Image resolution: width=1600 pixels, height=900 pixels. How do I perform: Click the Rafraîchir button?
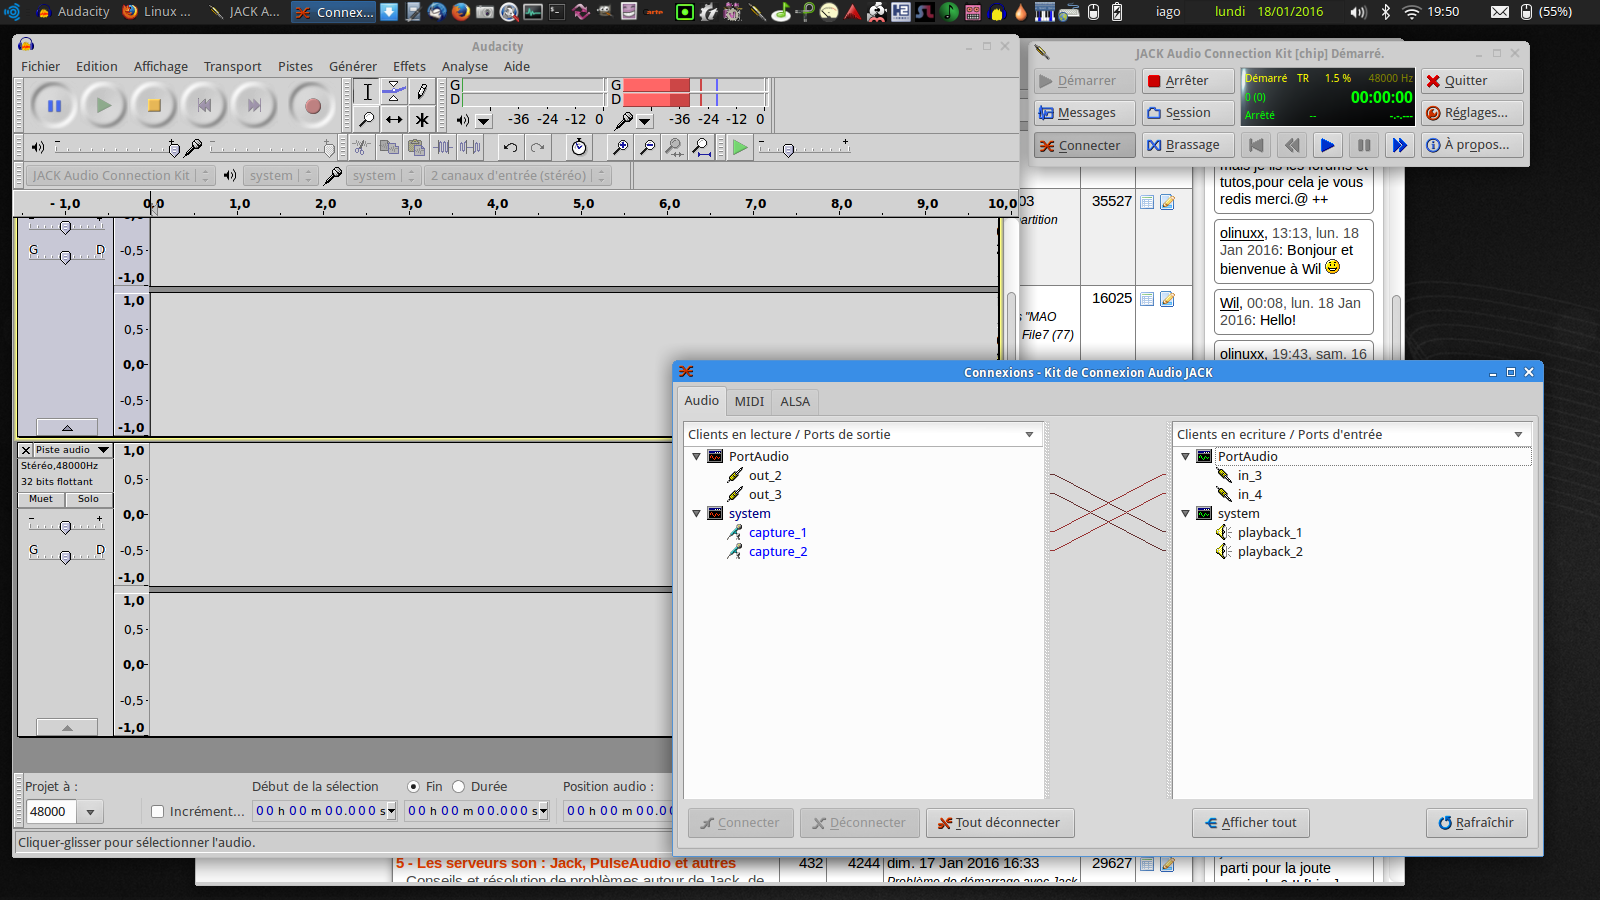coord(1477,823)
